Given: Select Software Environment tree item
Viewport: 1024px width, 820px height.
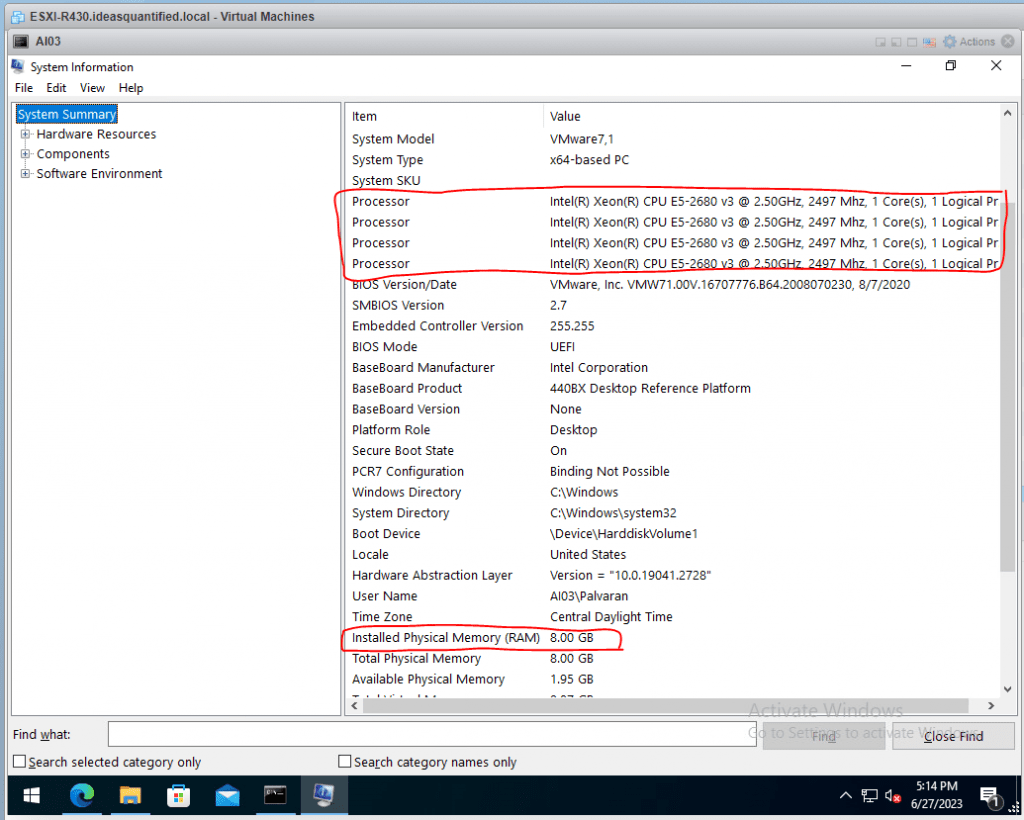Looking at the screenshot, I should pyautogui.click(x=99, y=174).
